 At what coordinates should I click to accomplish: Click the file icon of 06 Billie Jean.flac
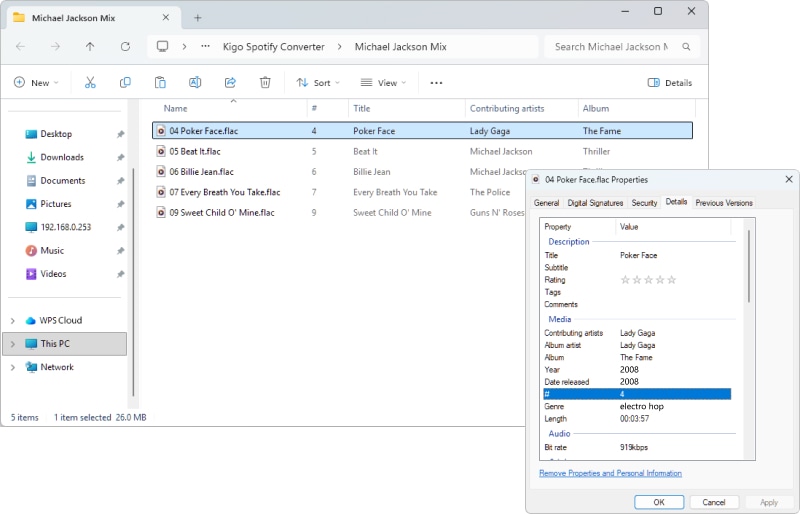point(161,172)
